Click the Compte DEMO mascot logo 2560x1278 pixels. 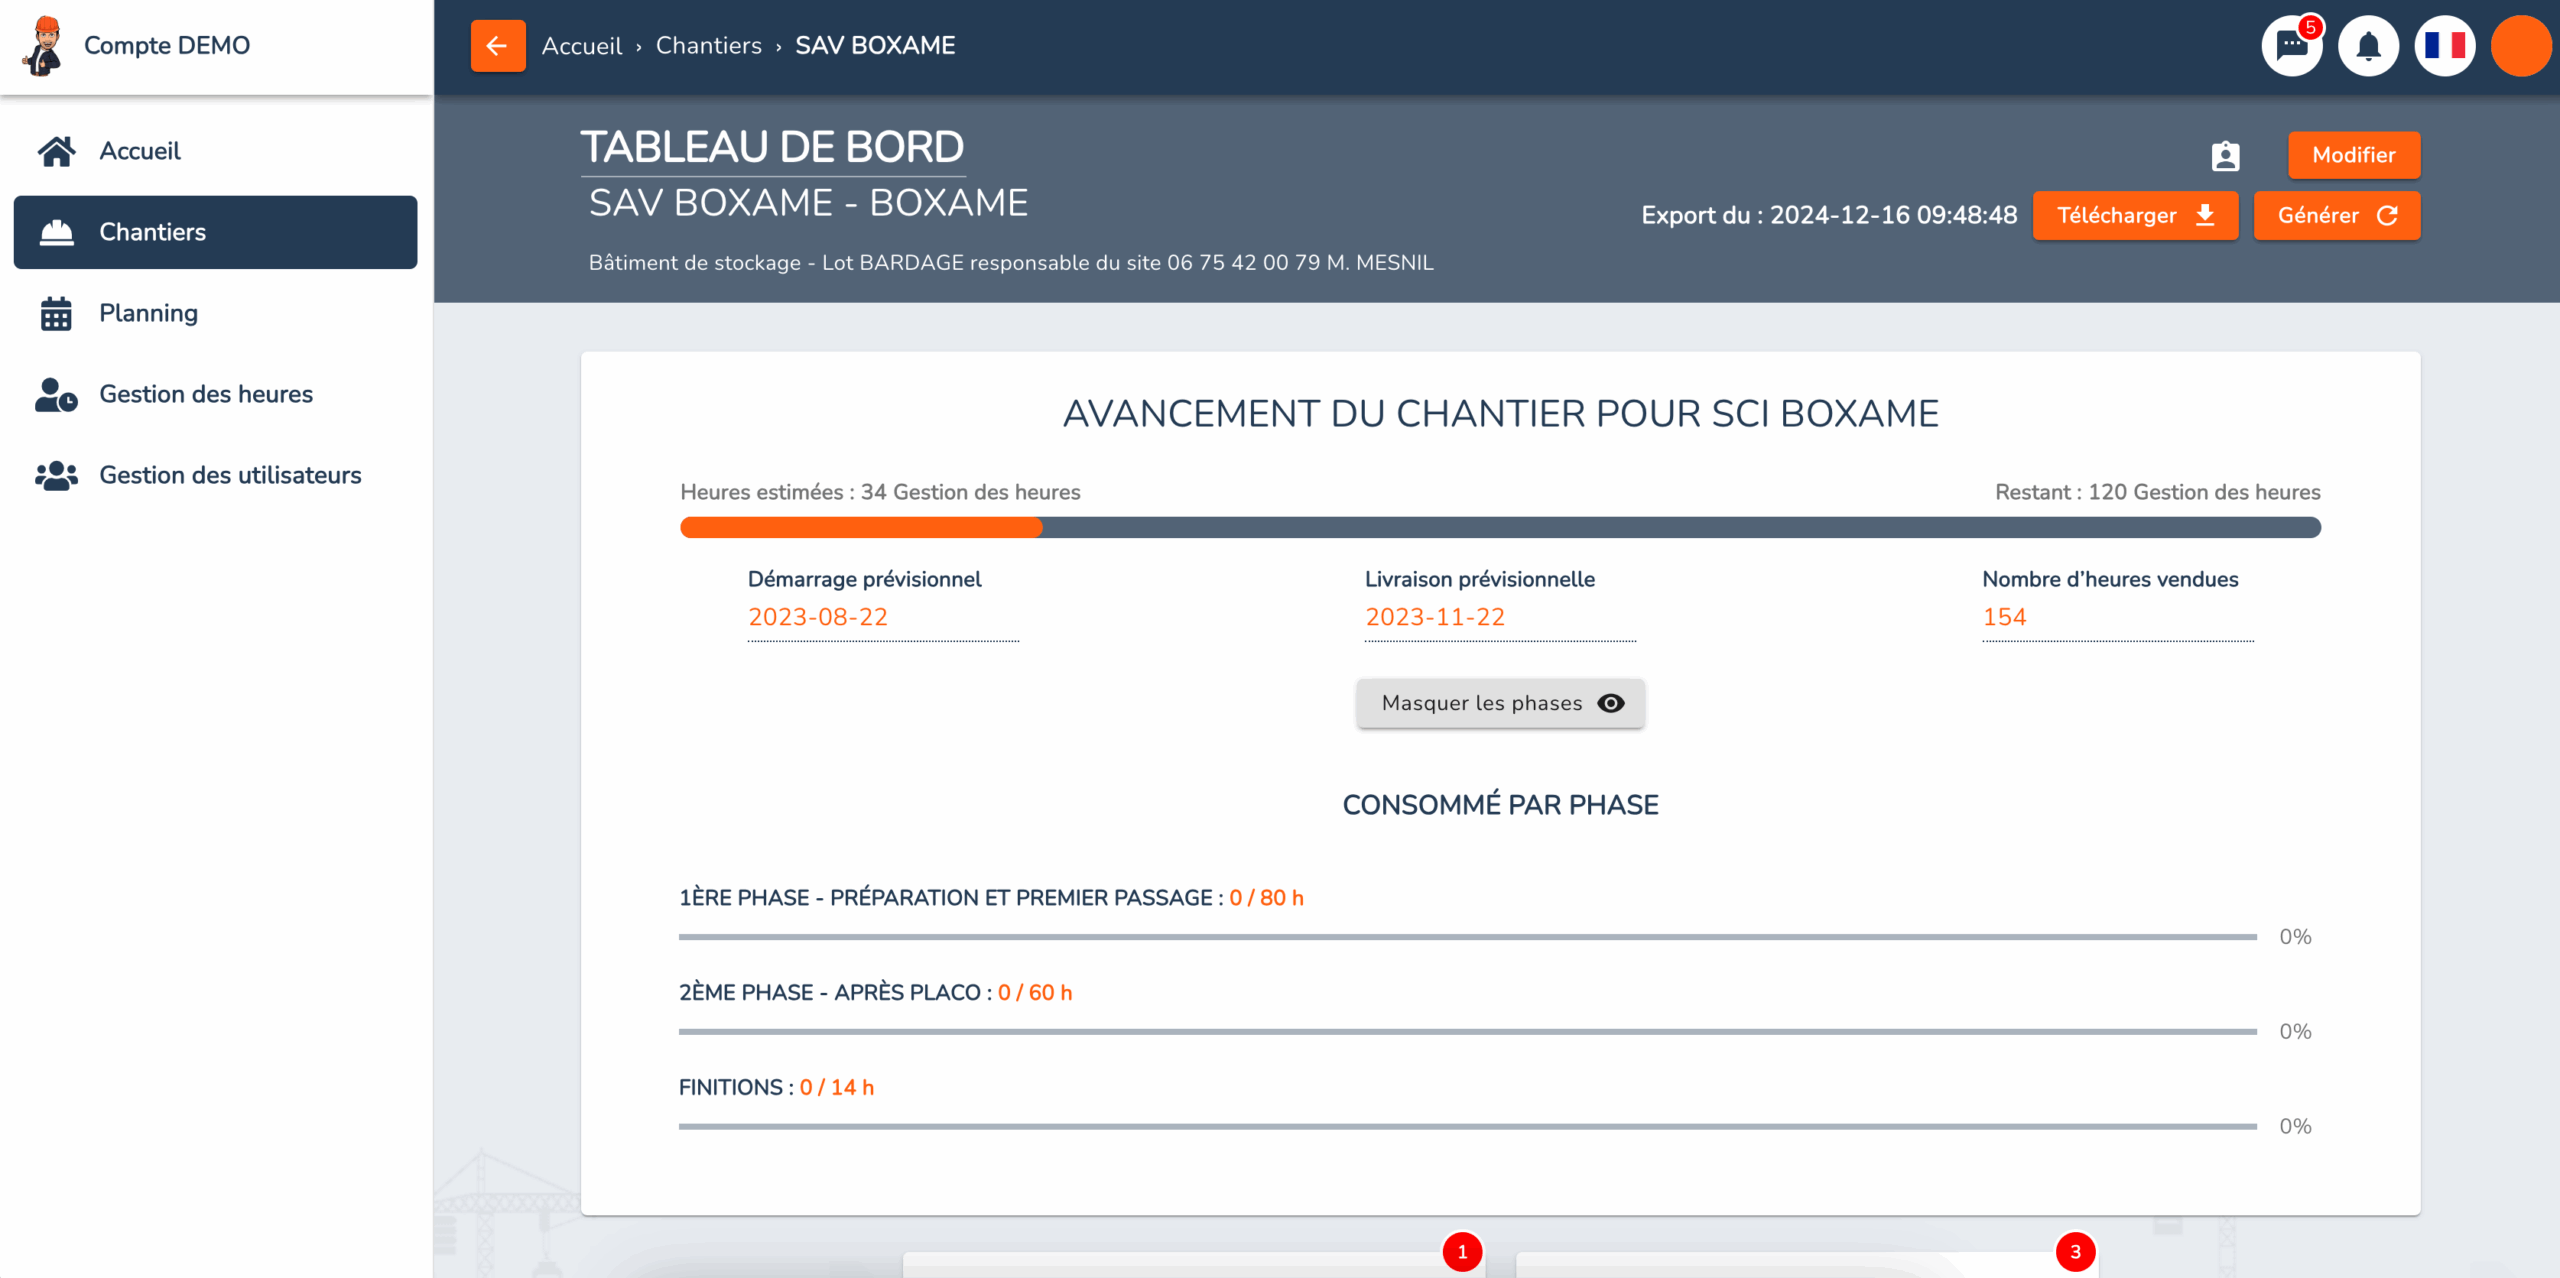(43, 46)
